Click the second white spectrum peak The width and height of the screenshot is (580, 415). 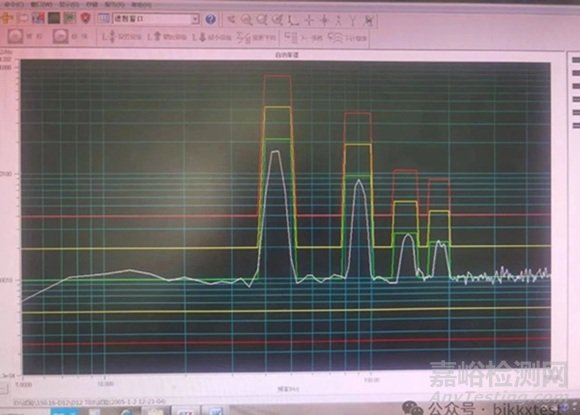coord(358,181)
